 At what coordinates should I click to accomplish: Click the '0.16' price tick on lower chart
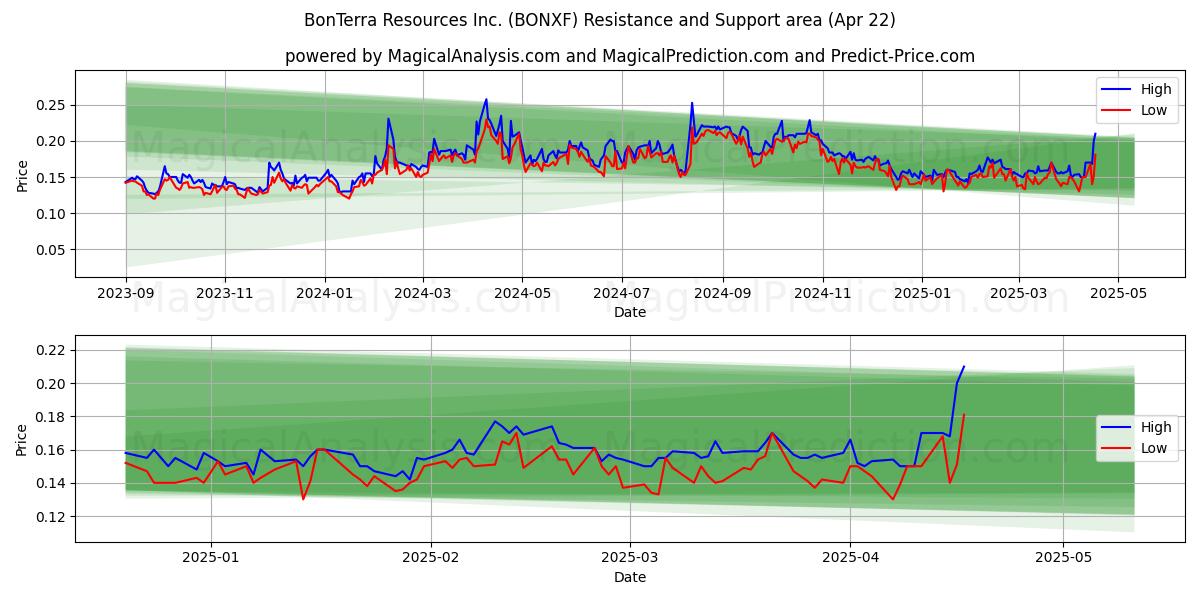coord(52,450)
